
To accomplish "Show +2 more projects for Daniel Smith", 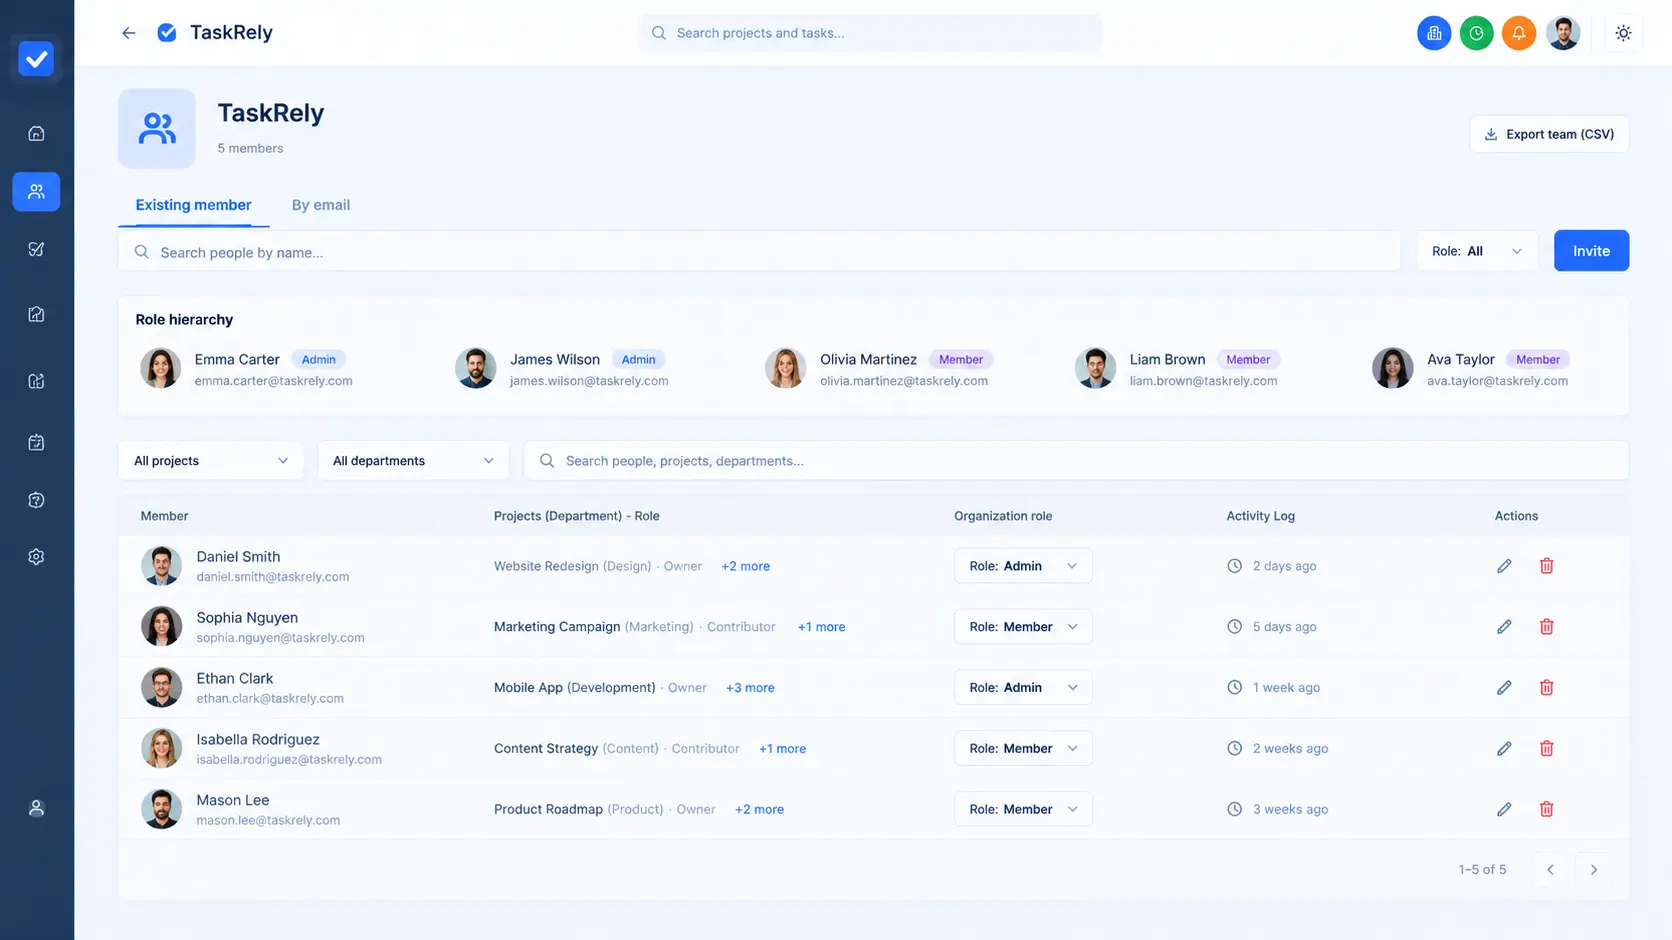I will coord(746,566).
